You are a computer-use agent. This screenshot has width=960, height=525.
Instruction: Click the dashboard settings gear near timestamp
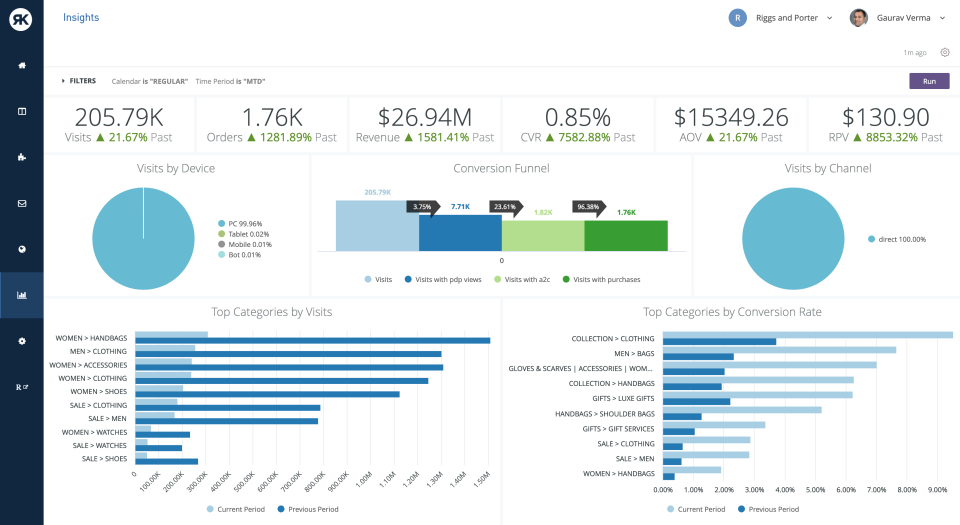tap(945, 52)
